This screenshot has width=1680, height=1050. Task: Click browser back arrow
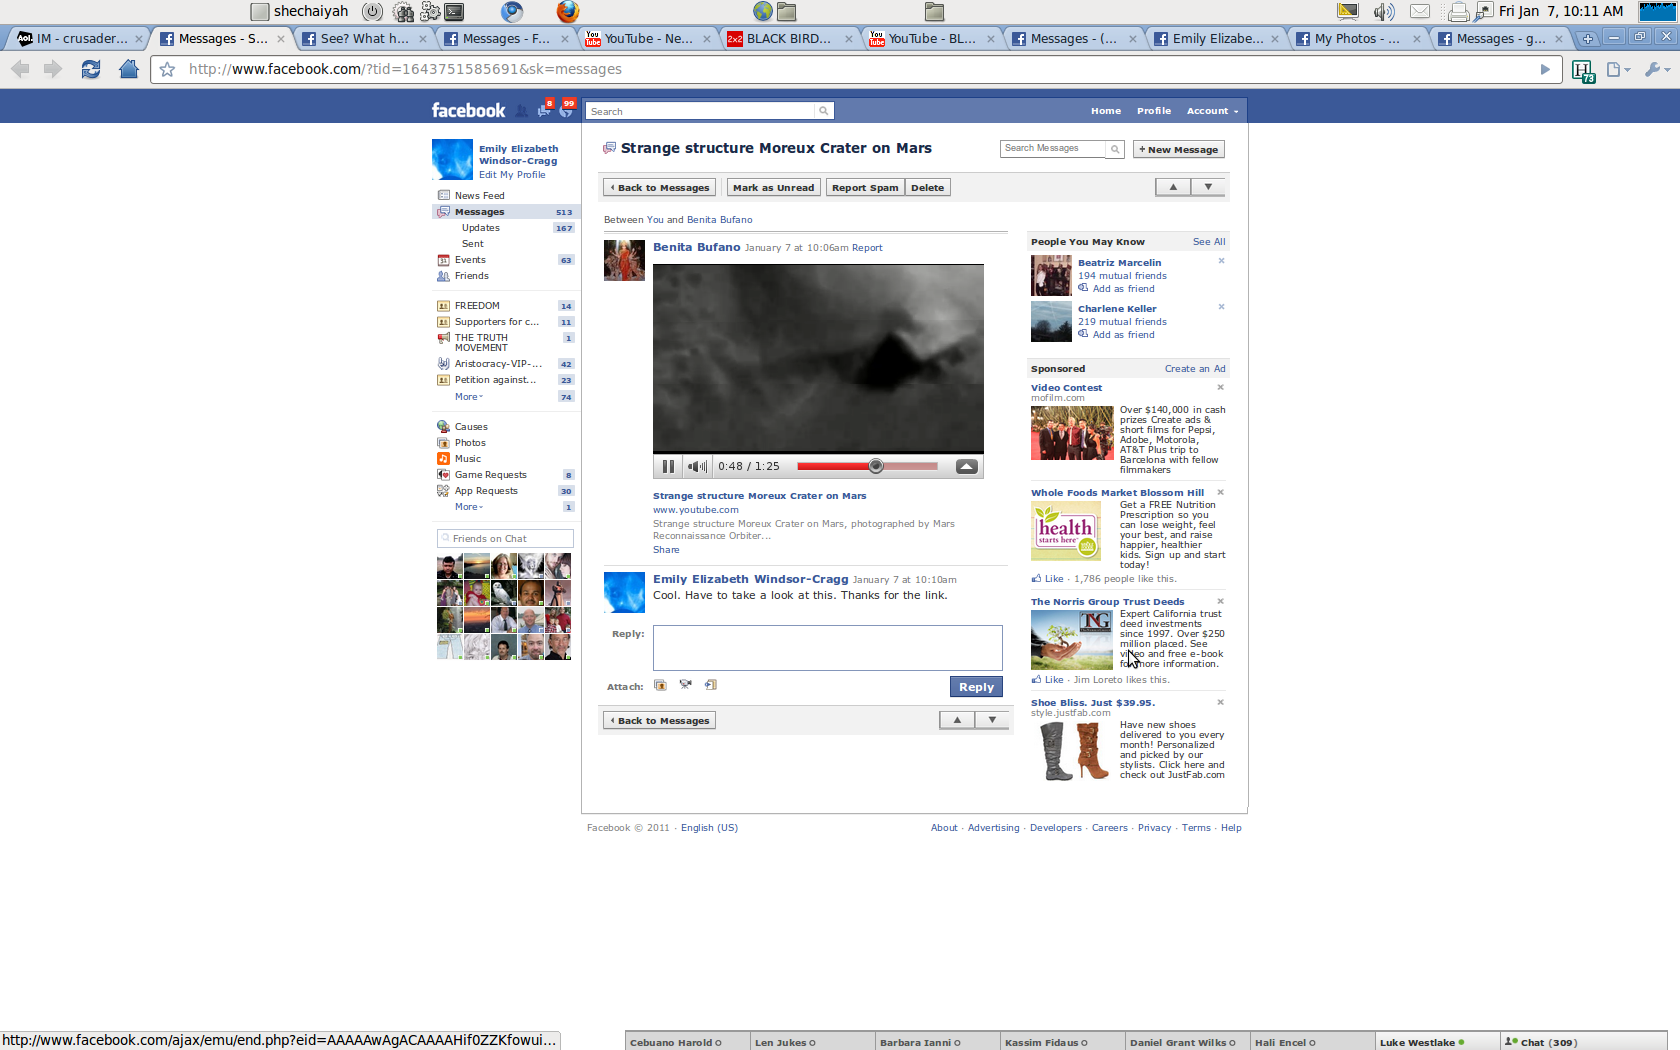click(20, 69)
